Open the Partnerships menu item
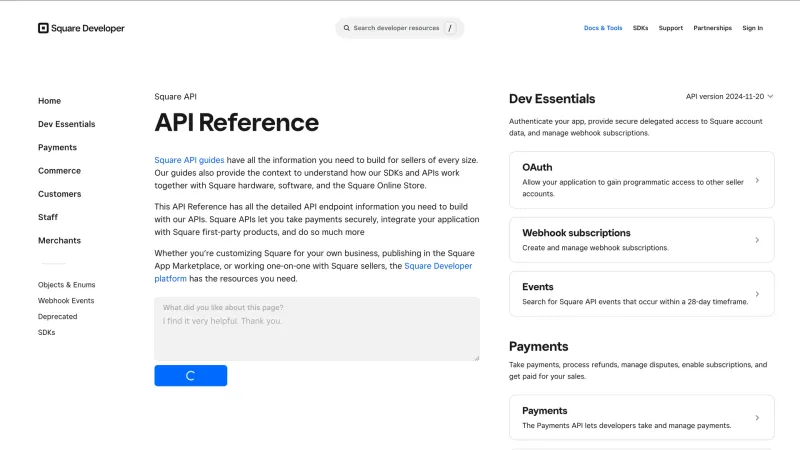Viewport: 800px width, 450px height. point(712,28)
